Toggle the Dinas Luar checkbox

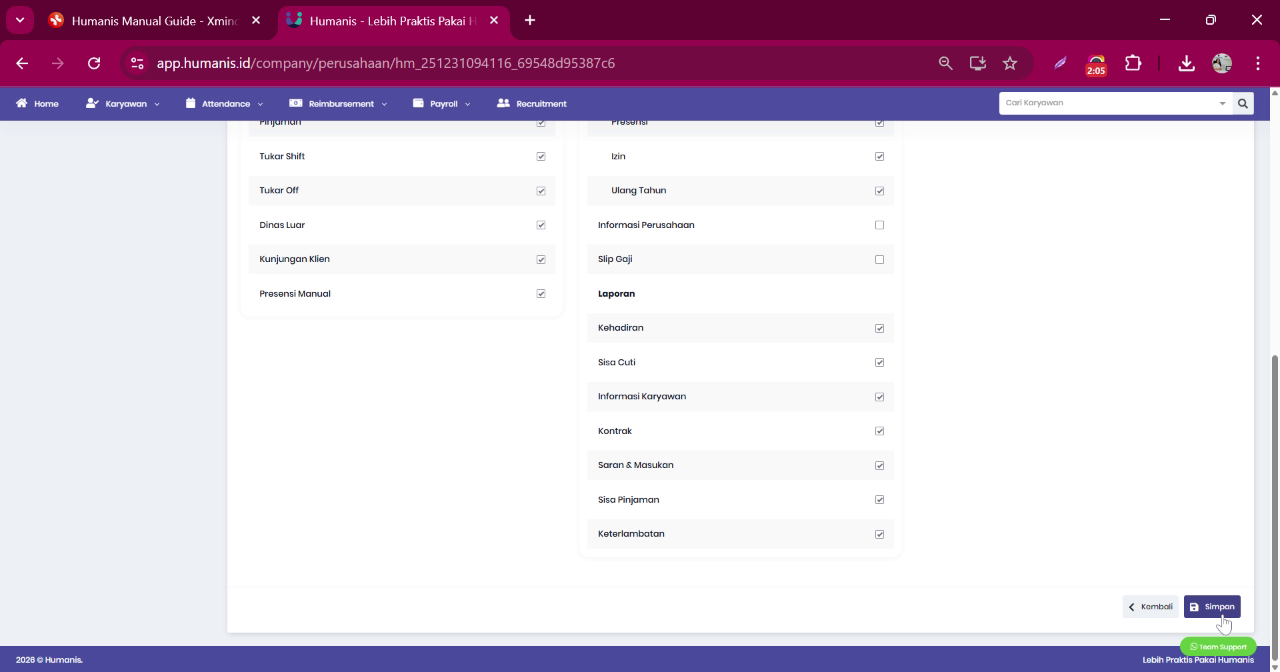(x=541, y=225)
